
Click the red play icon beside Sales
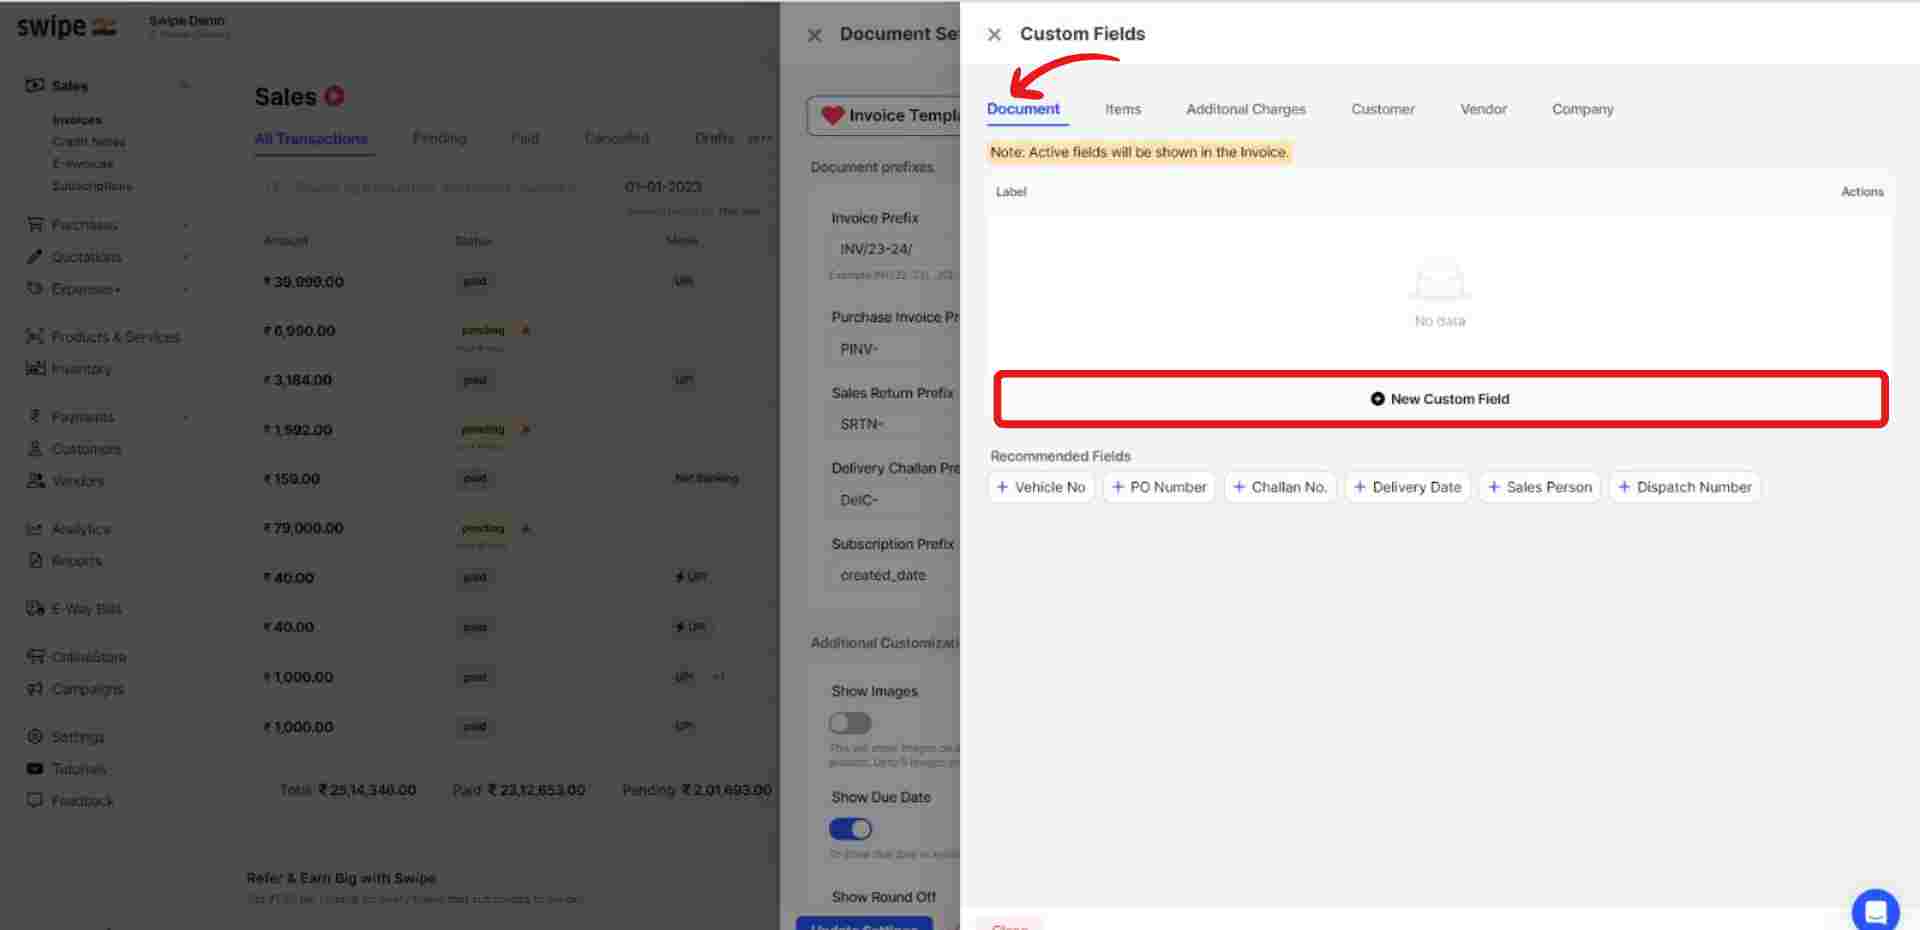pos(335,96)
